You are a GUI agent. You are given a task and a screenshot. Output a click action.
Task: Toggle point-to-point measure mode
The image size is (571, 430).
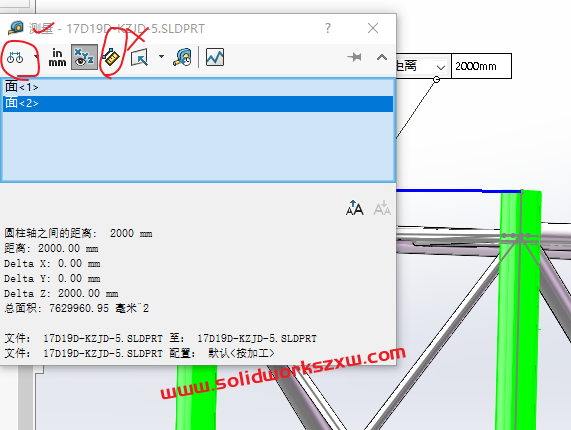click(111, 58)
